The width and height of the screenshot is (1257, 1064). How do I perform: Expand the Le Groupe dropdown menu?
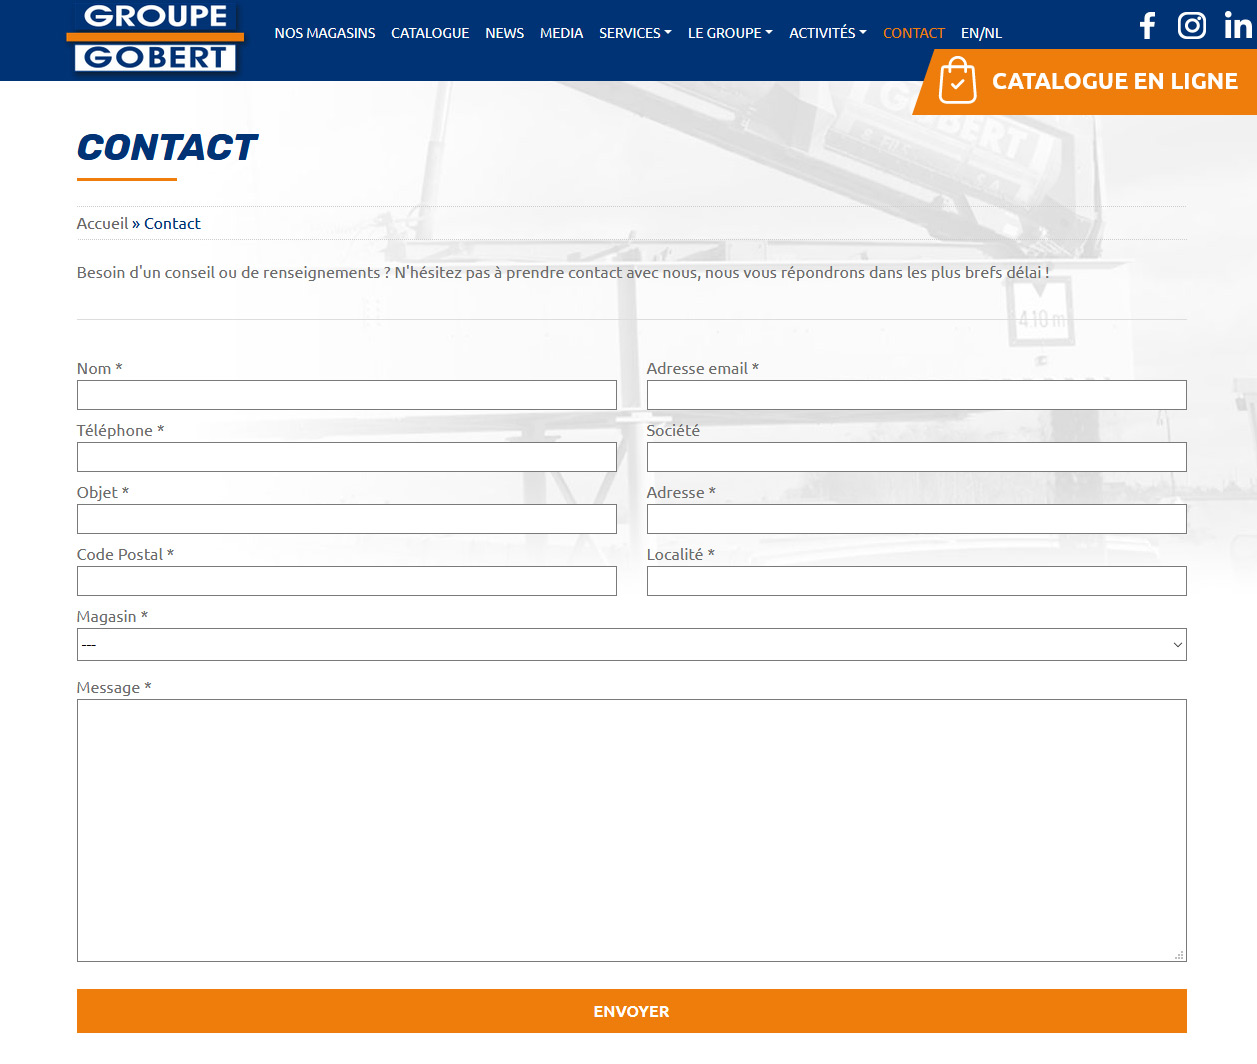(x=730, y=33)
